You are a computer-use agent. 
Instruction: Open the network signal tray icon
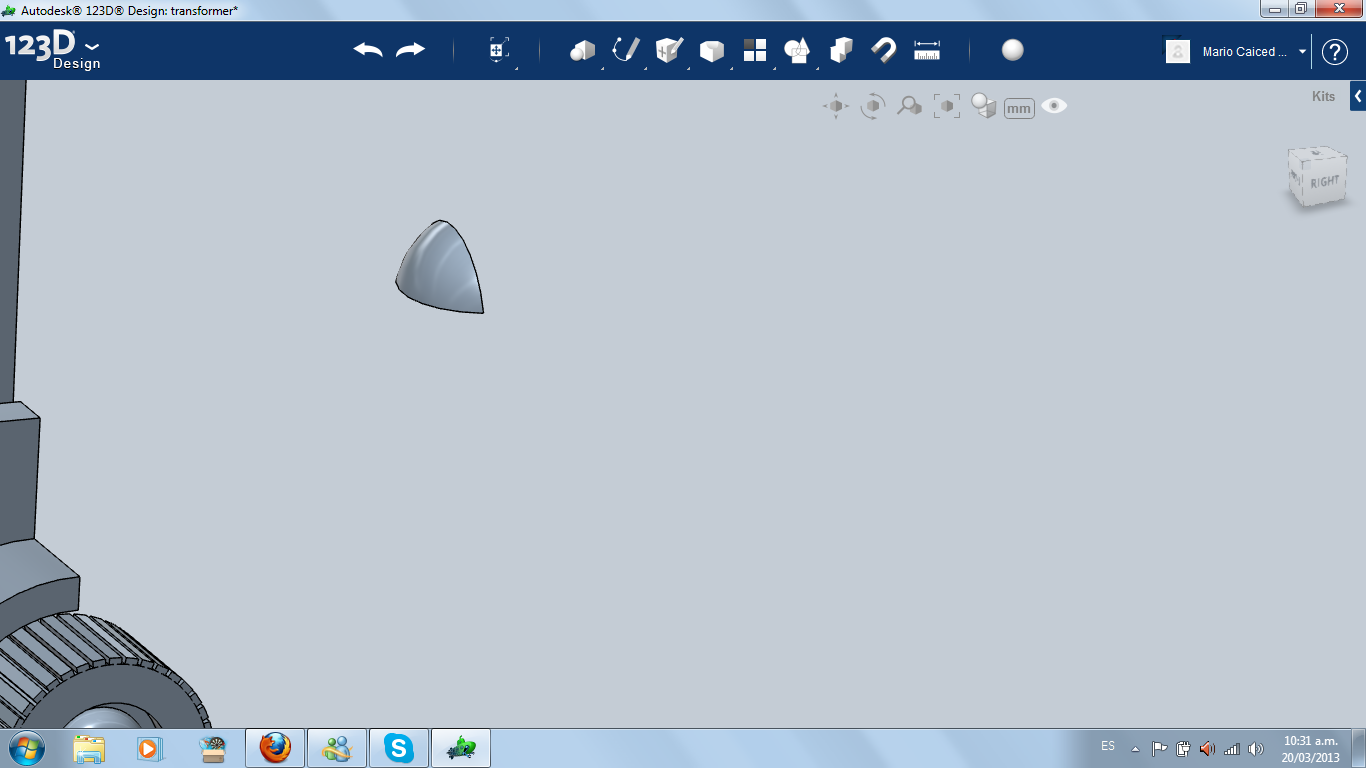pyautogui.click(x=1231, y=748)
